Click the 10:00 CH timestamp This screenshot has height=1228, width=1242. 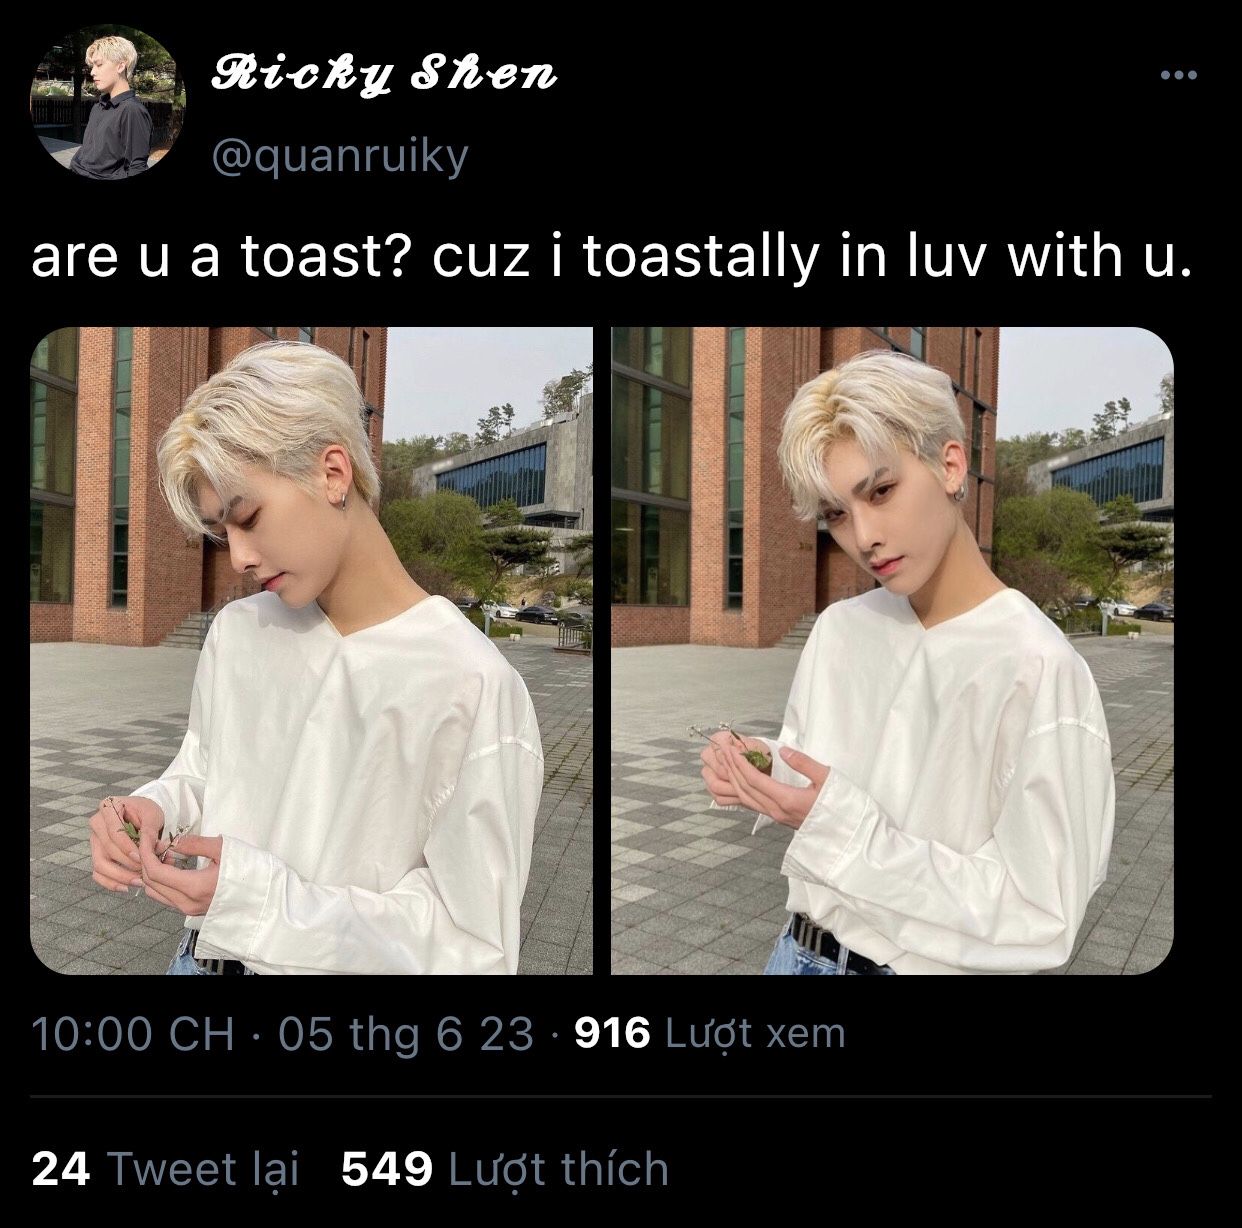(x=133, y=1033)
